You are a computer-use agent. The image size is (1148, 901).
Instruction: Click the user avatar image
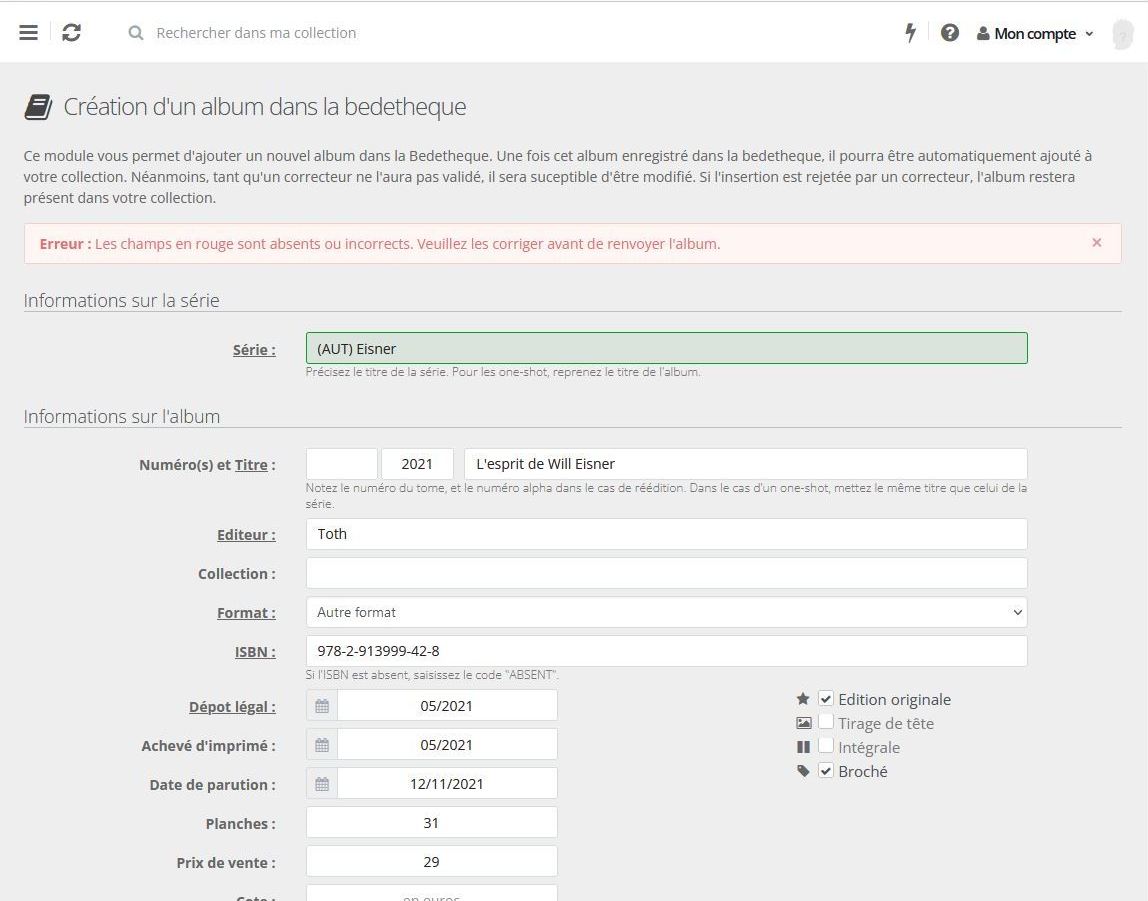pyautogui.click(x=1122, y=34)
